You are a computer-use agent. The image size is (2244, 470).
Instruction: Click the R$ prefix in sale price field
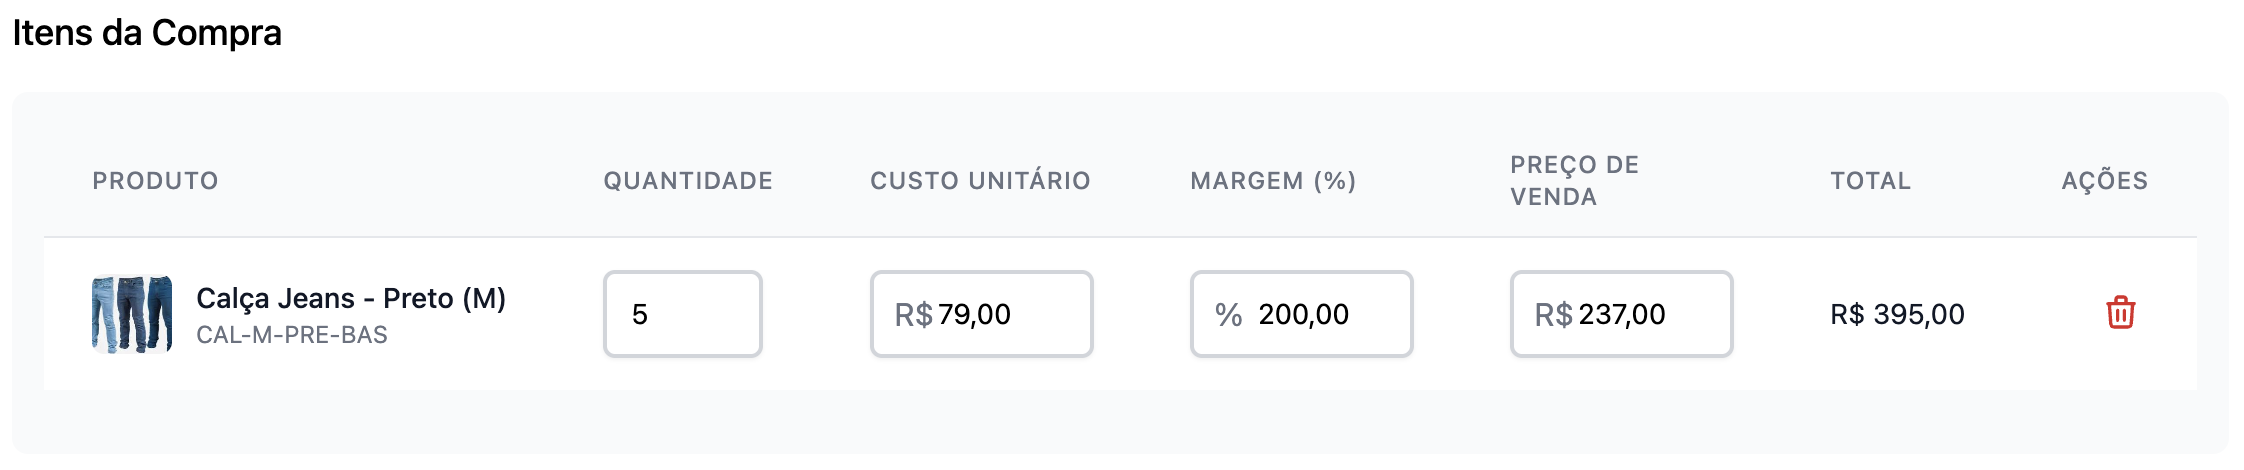coord(1553,315)
